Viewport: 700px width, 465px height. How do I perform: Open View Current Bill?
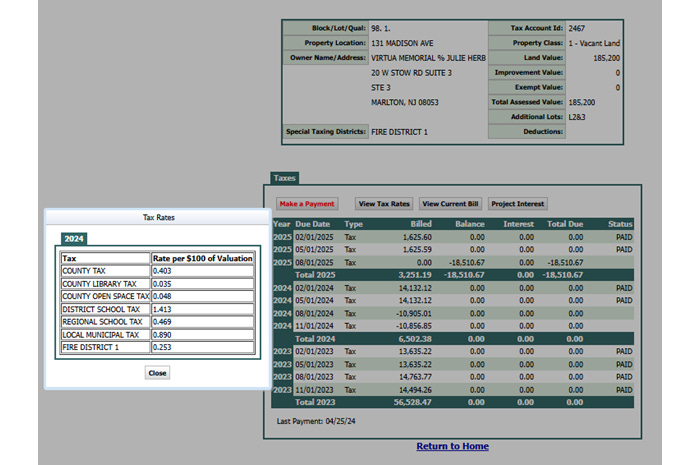(450, 204)
